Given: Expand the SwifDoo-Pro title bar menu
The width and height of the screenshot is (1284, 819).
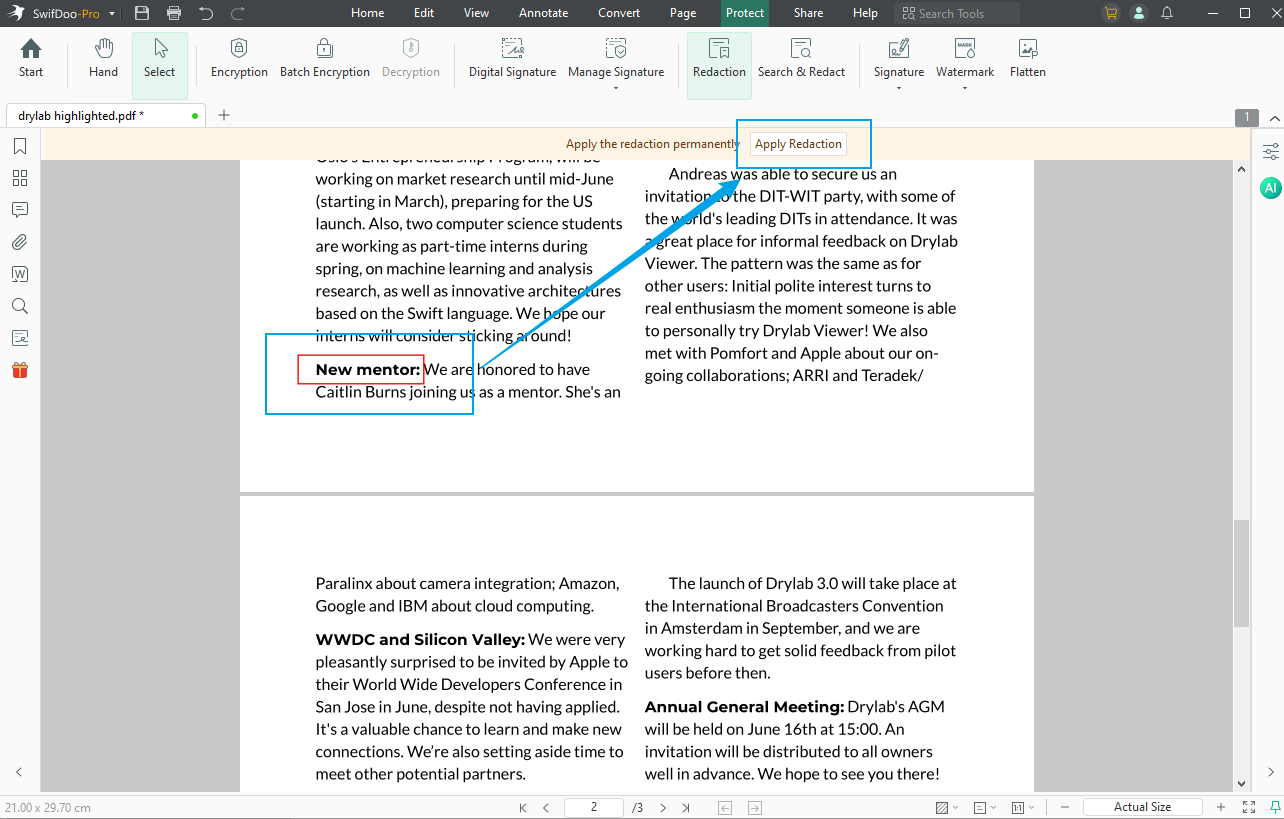Looking at the screenshot, I should tap(111, 13).
